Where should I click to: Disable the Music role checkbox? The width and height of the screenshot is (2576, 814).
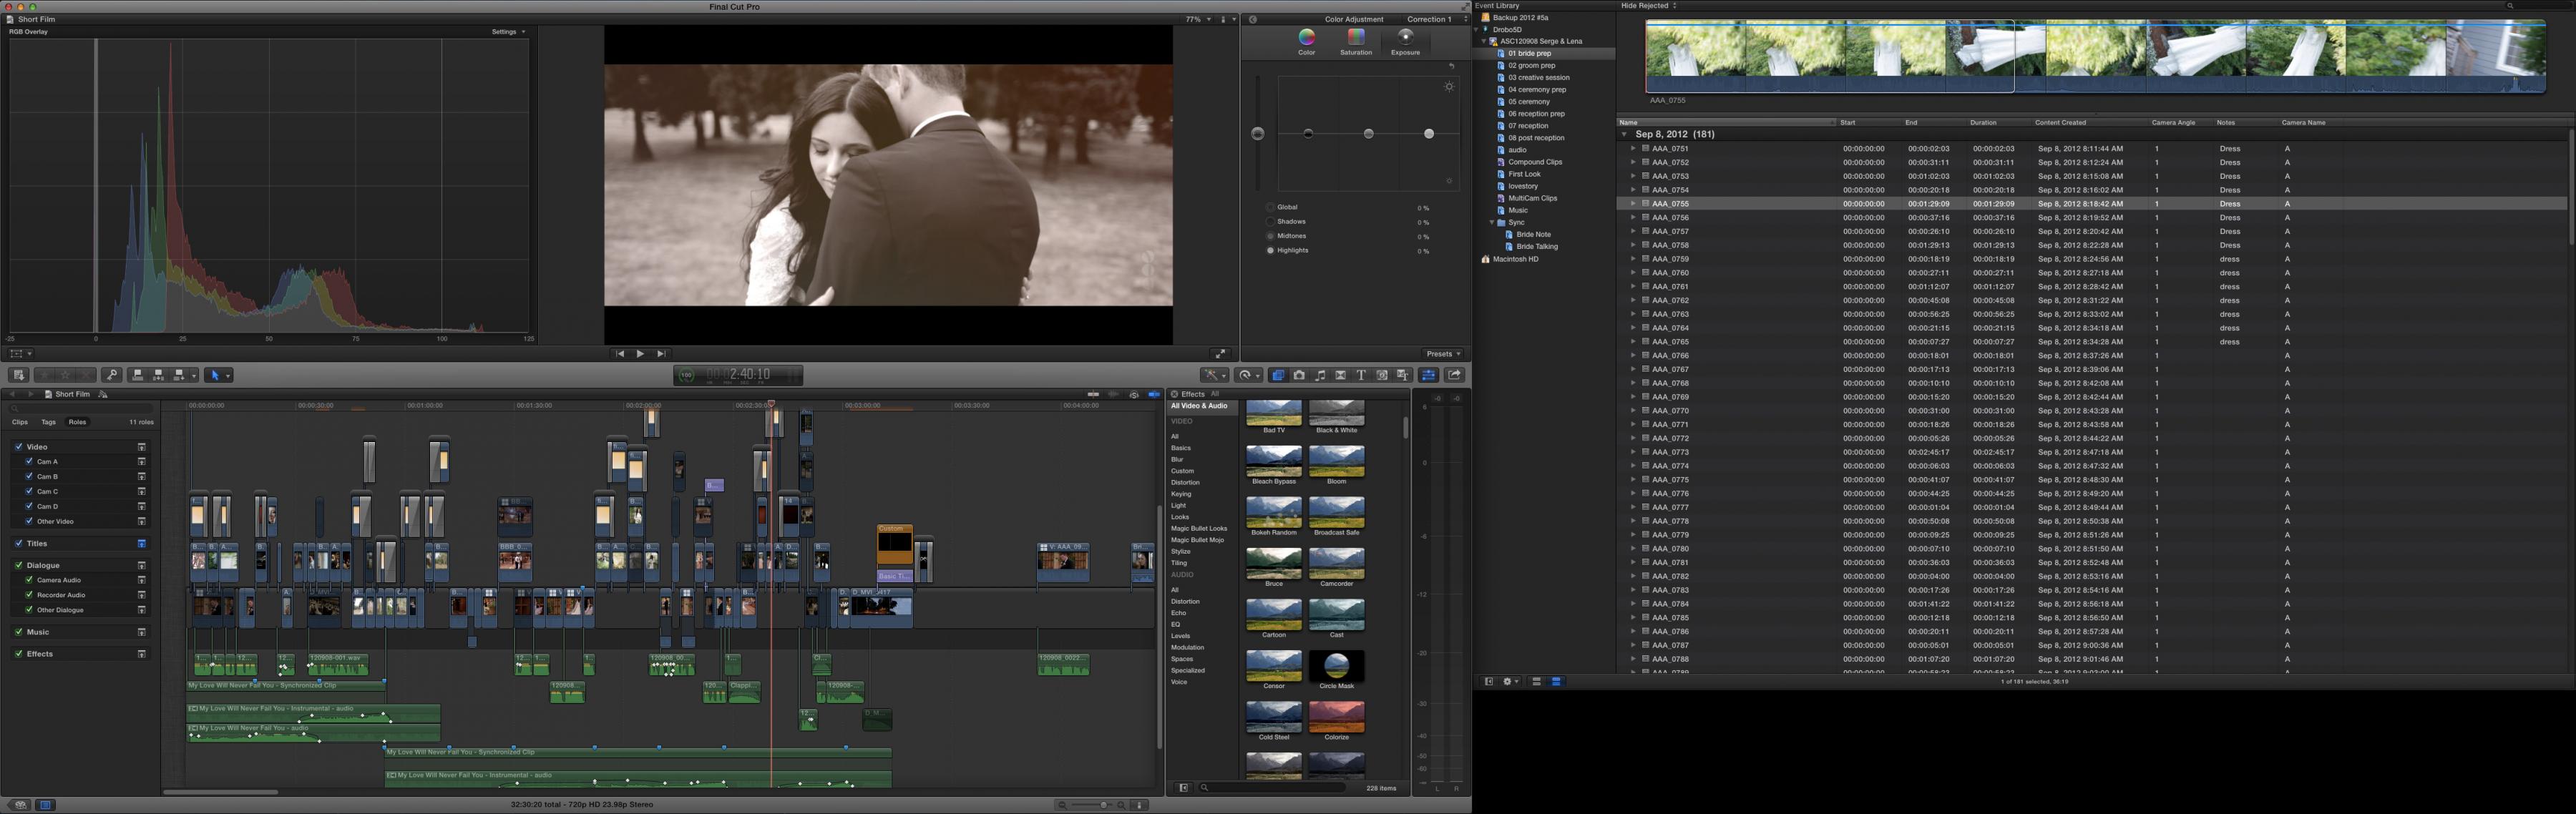[19, 632]
